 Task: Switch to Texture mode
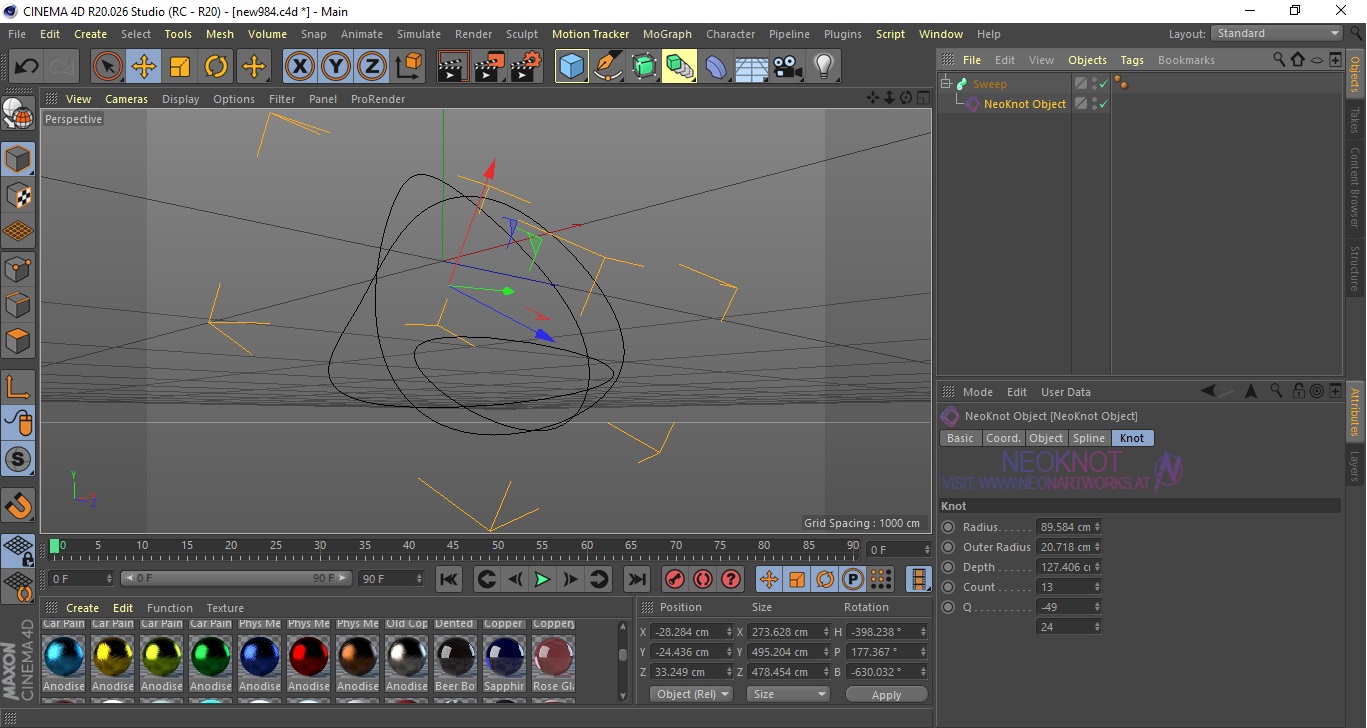click(18, 196)
